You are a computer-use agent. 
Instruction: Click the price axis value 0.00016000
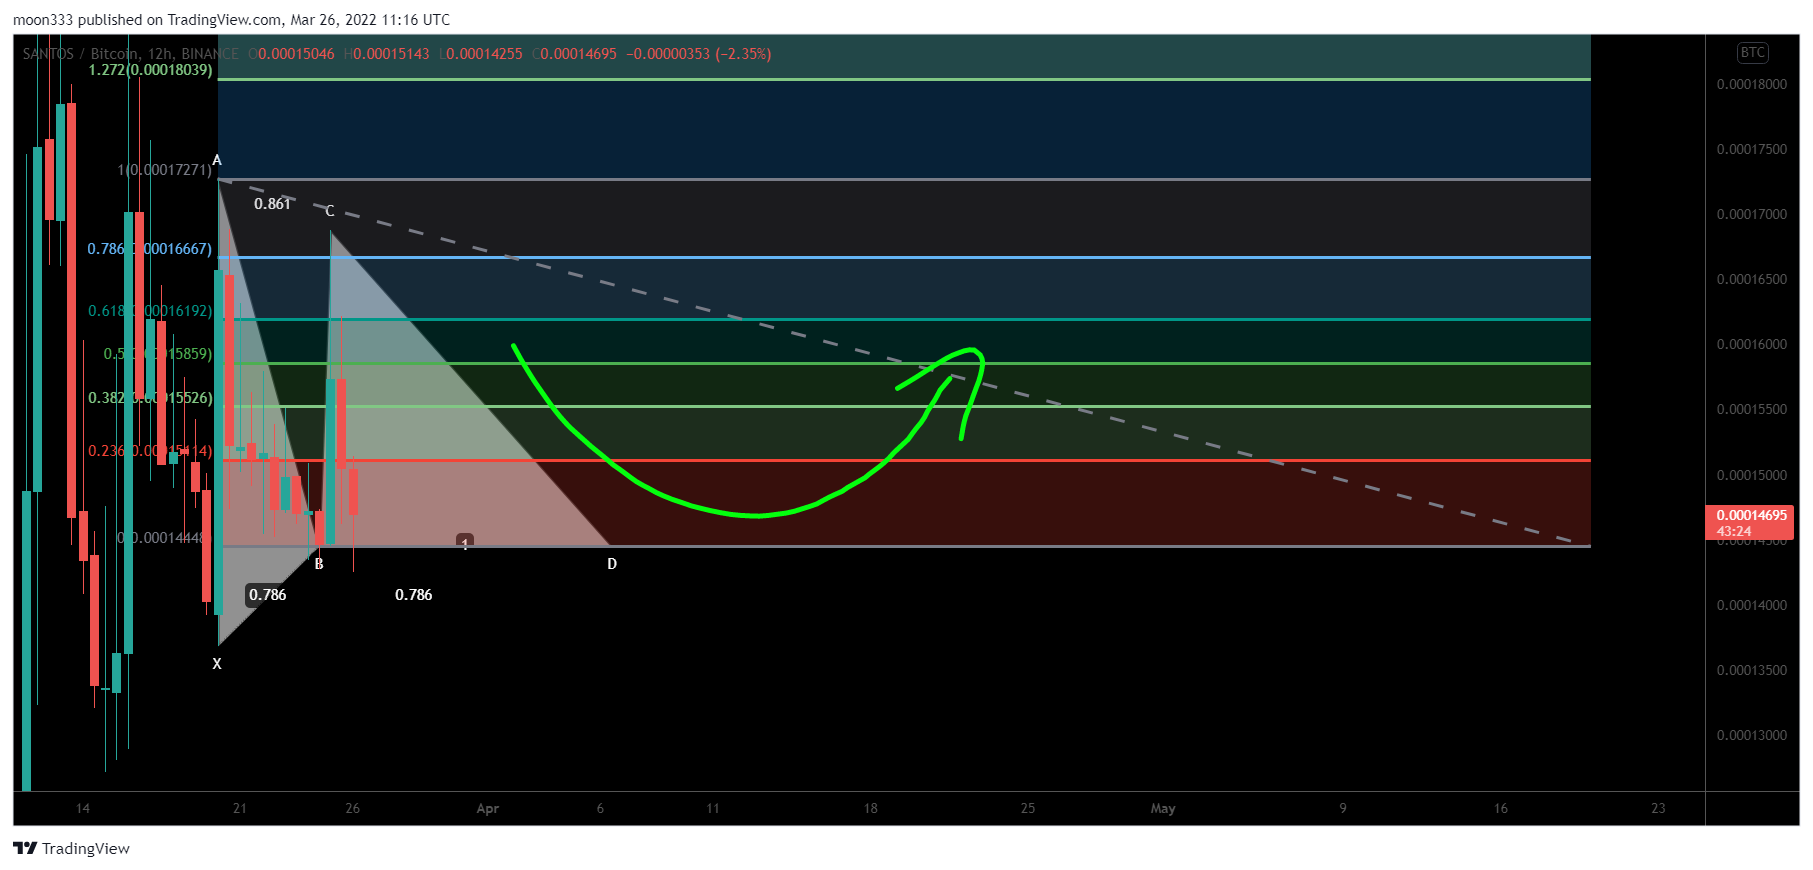click(1751, 344)
